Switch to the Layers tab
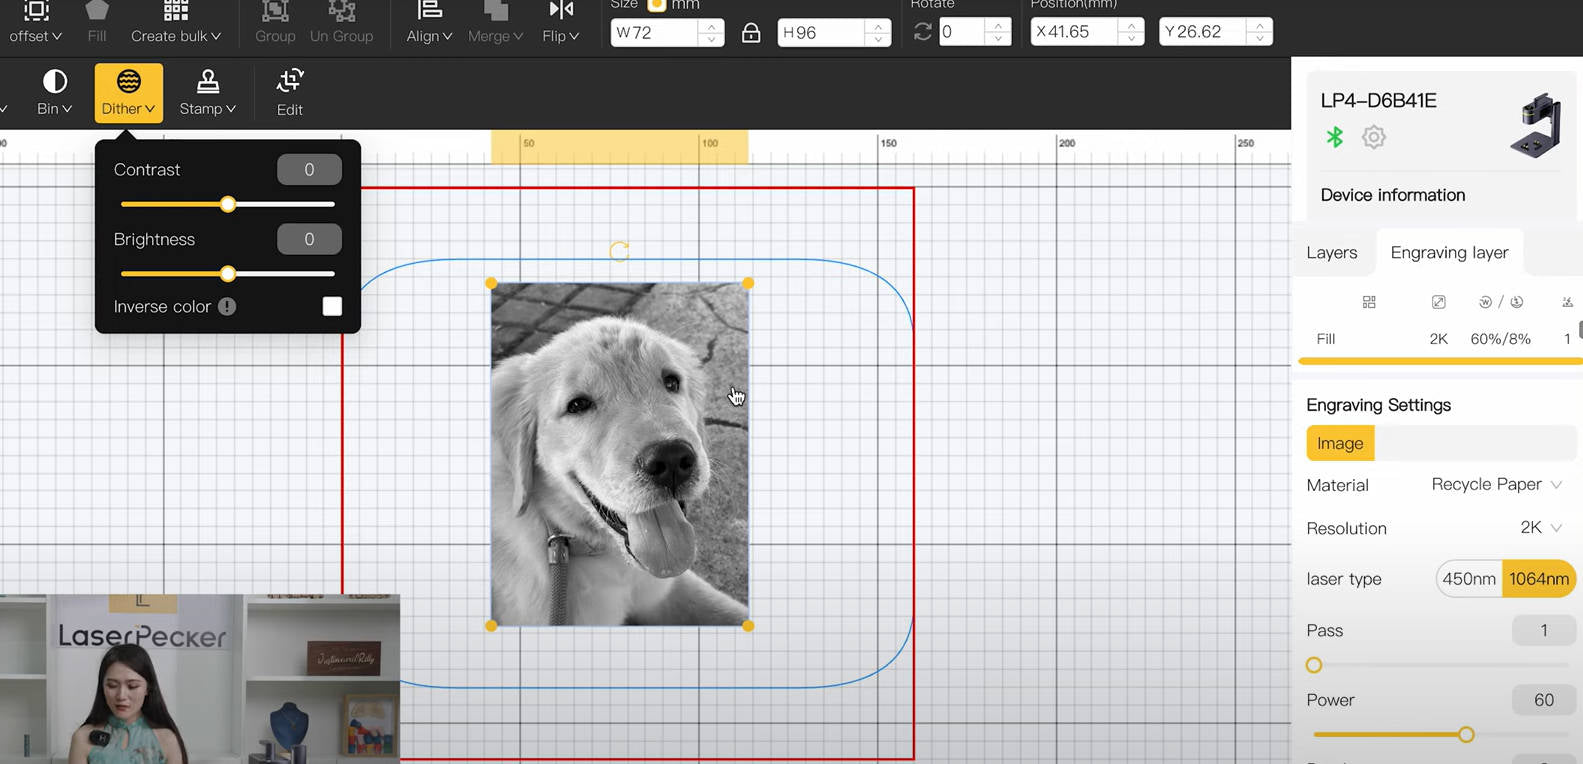The image size is (1583, 764). coord(1331,253)
